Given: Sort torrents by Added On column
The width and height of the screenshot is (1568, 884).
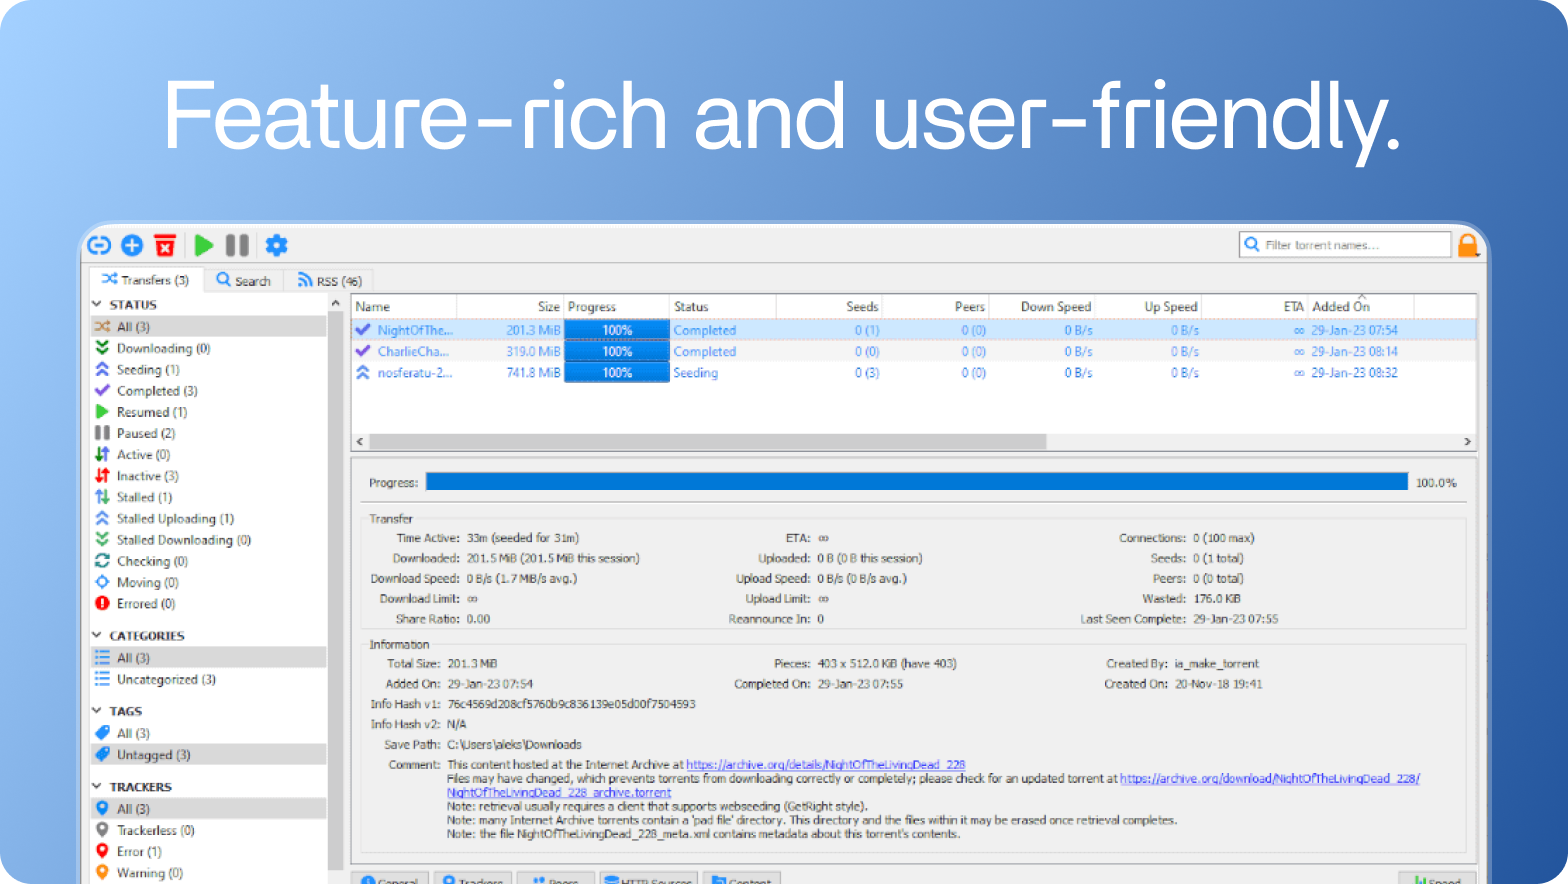Looking at the screenshot, I should (x=1340, y=307).
